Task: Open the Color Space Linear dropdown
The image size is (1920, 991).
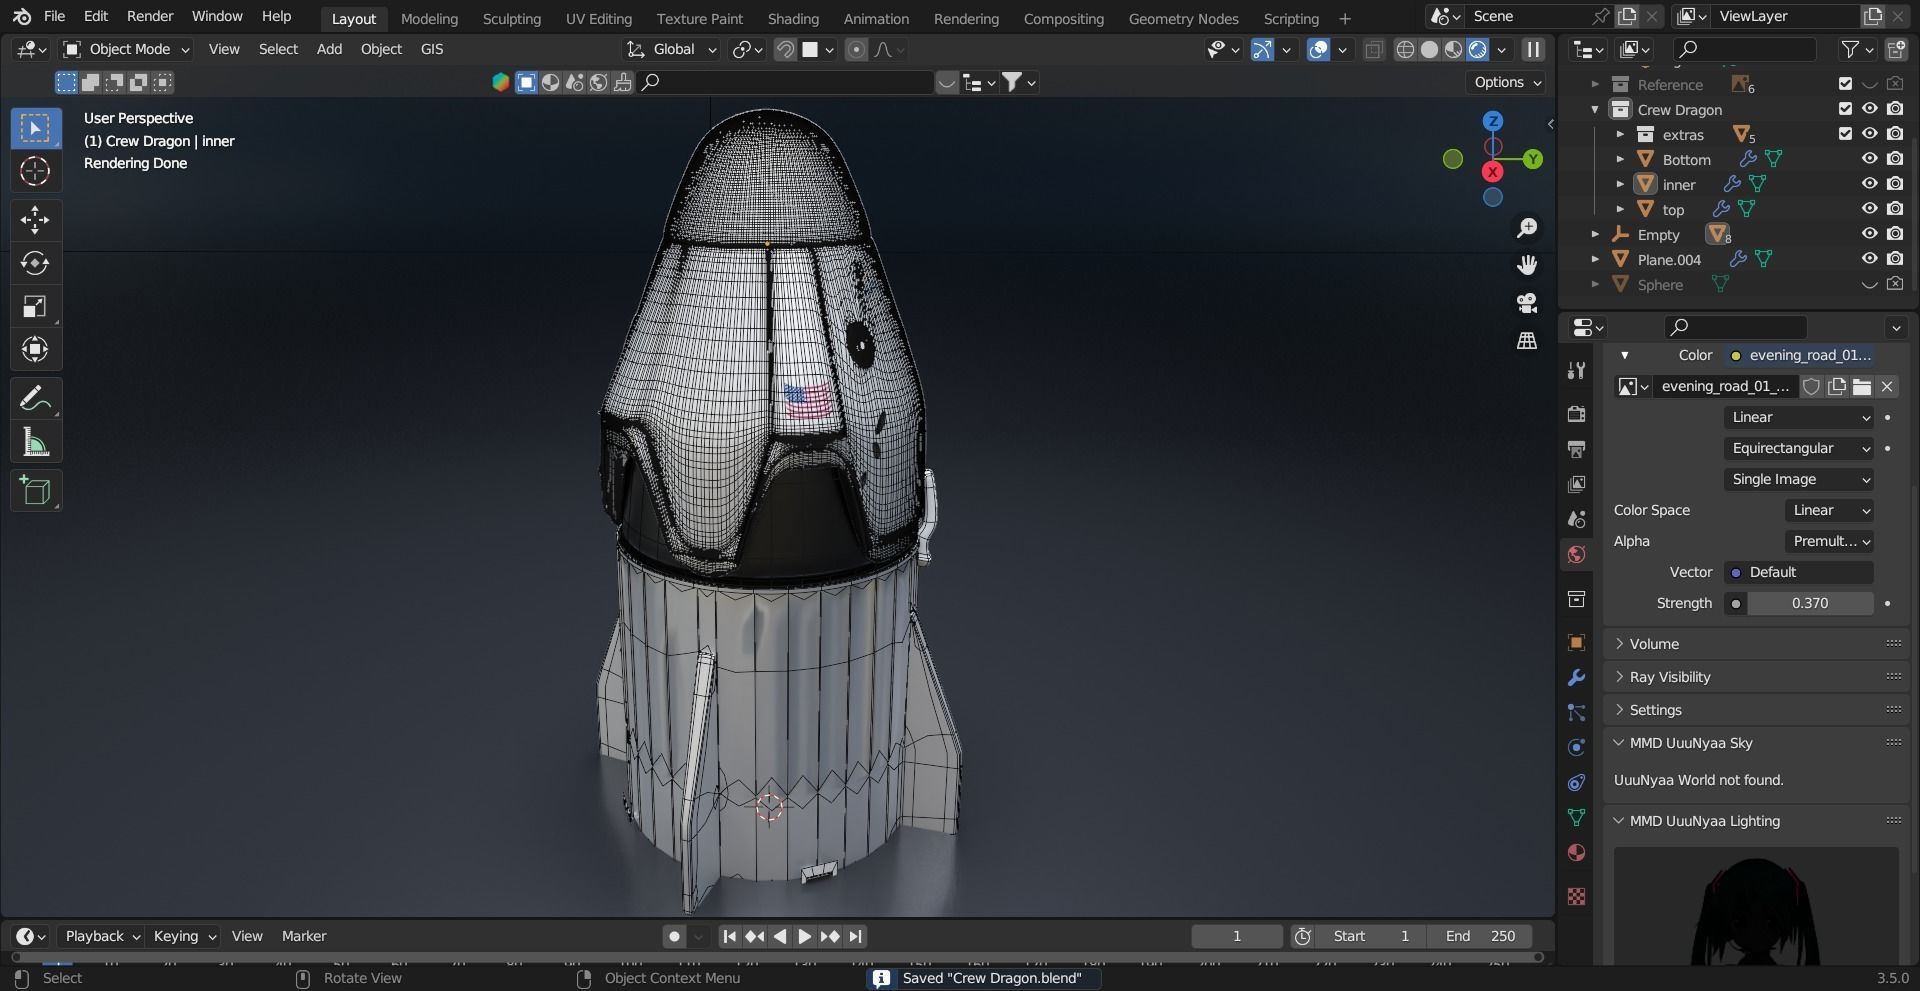Action: (x=1829, y=510)
